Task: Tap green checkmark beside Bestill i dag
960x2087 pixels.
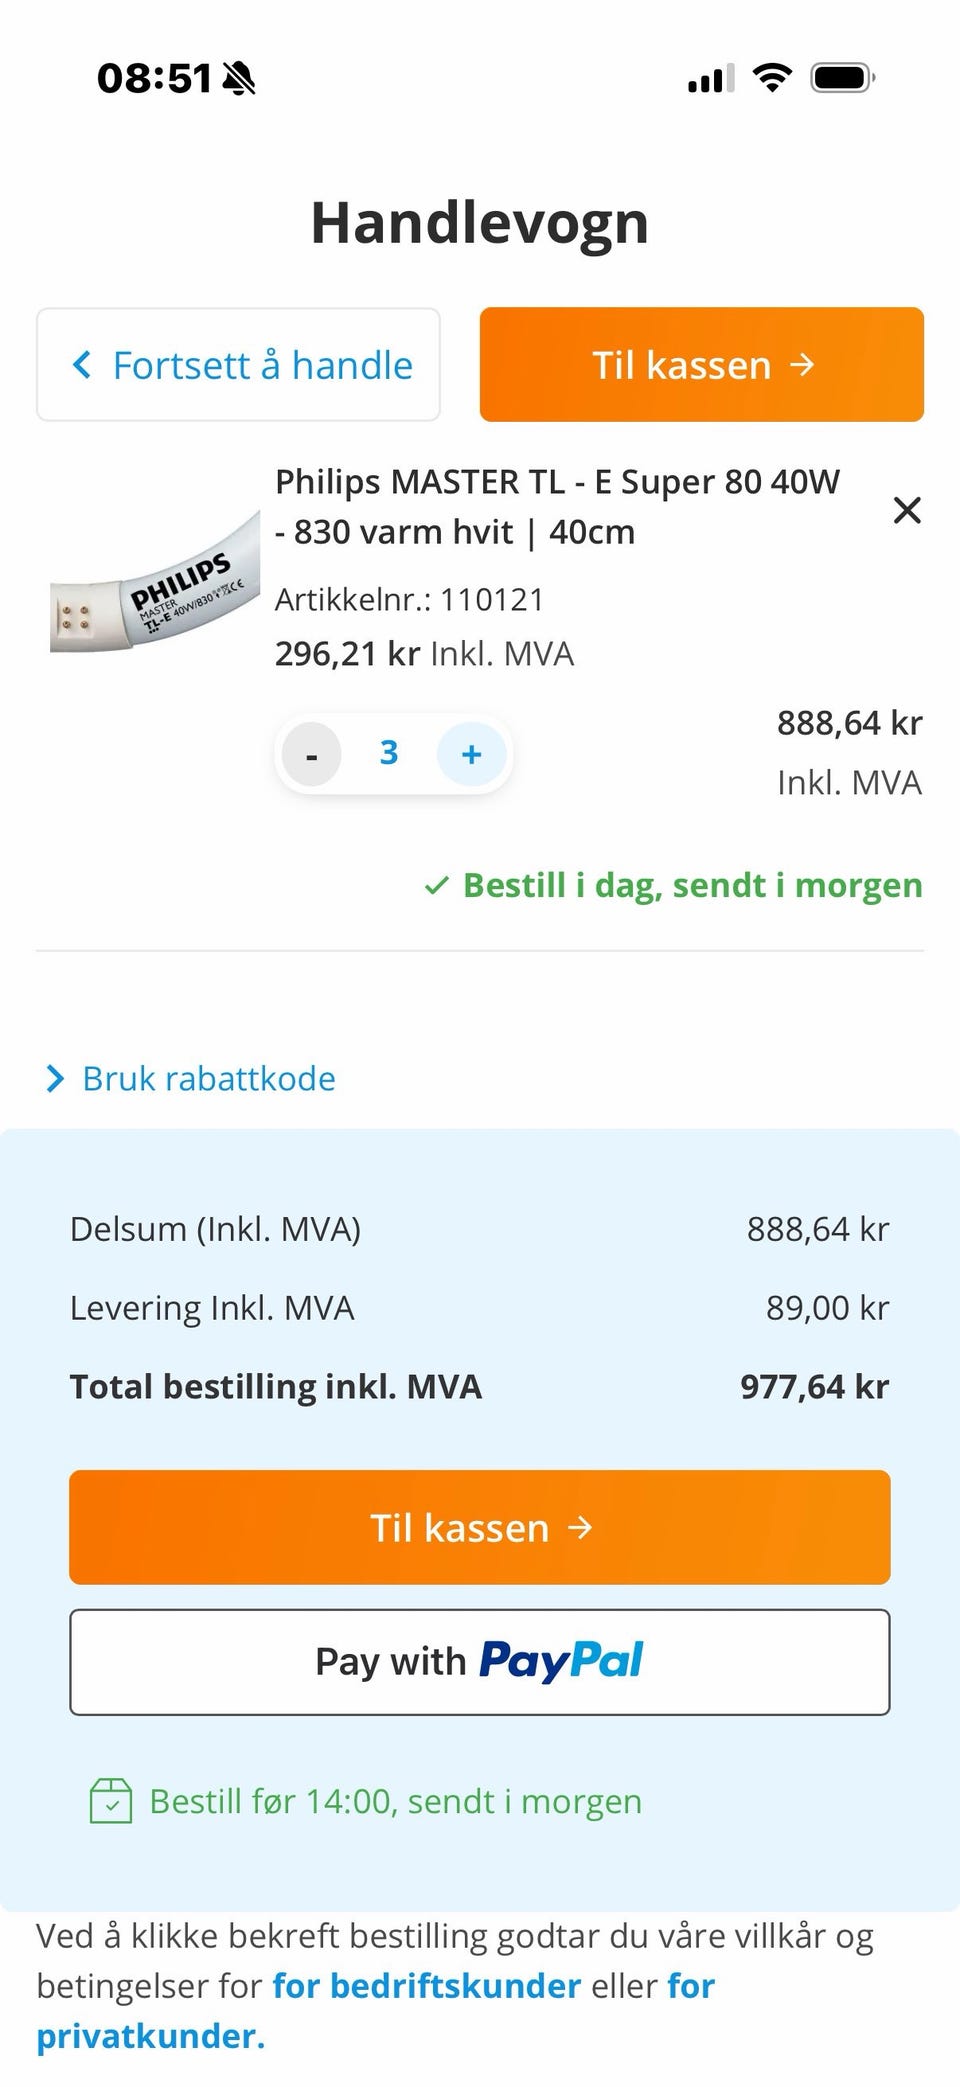Action: (436, 886)
